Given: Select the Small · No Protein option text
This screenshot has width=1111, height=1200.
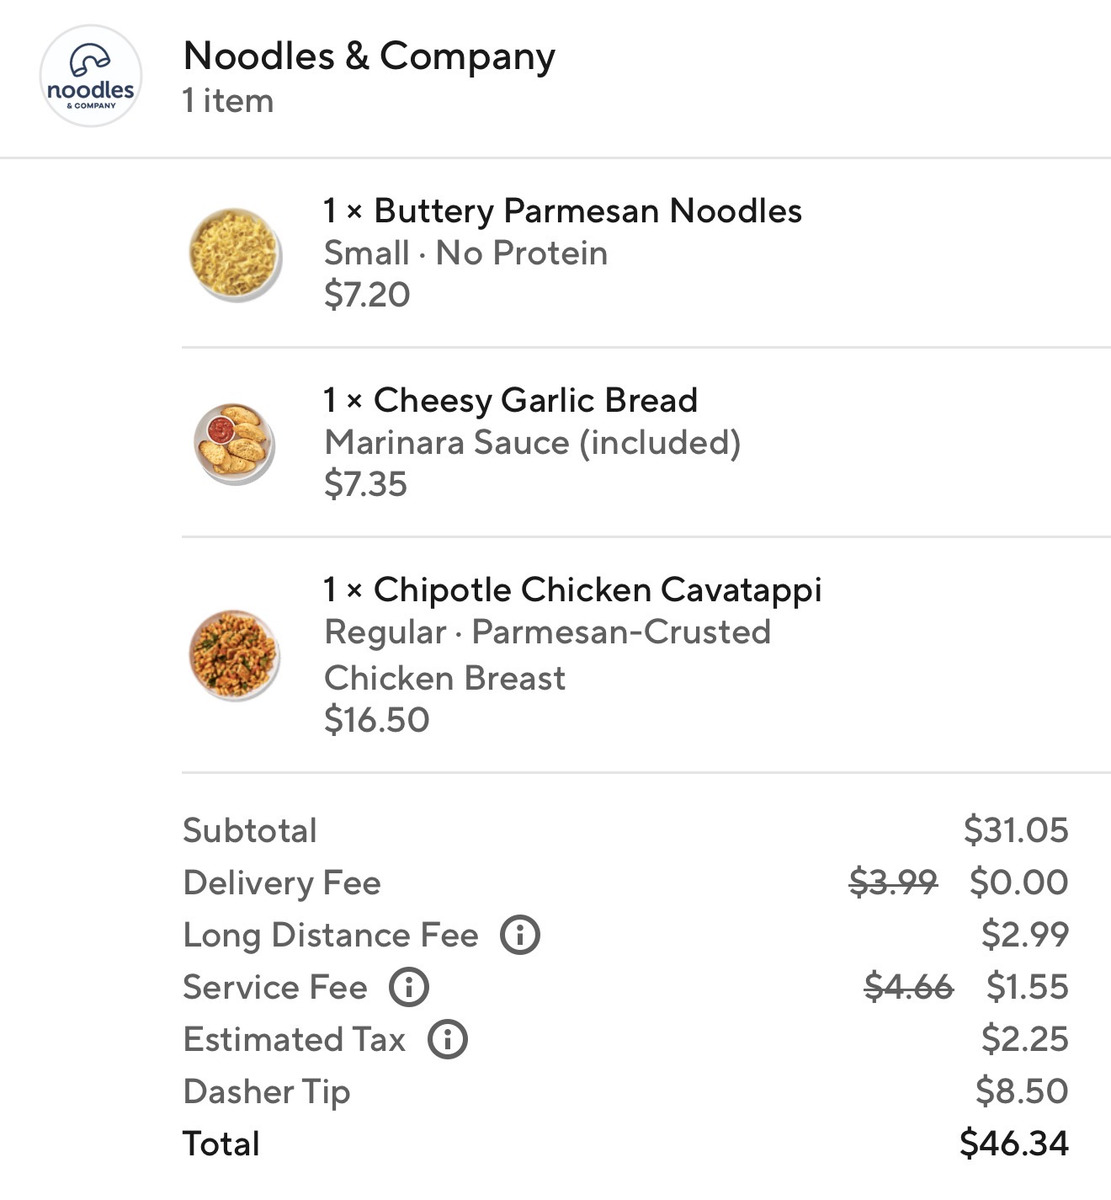Looking at the screenshot, I should (x=465, y=253).
